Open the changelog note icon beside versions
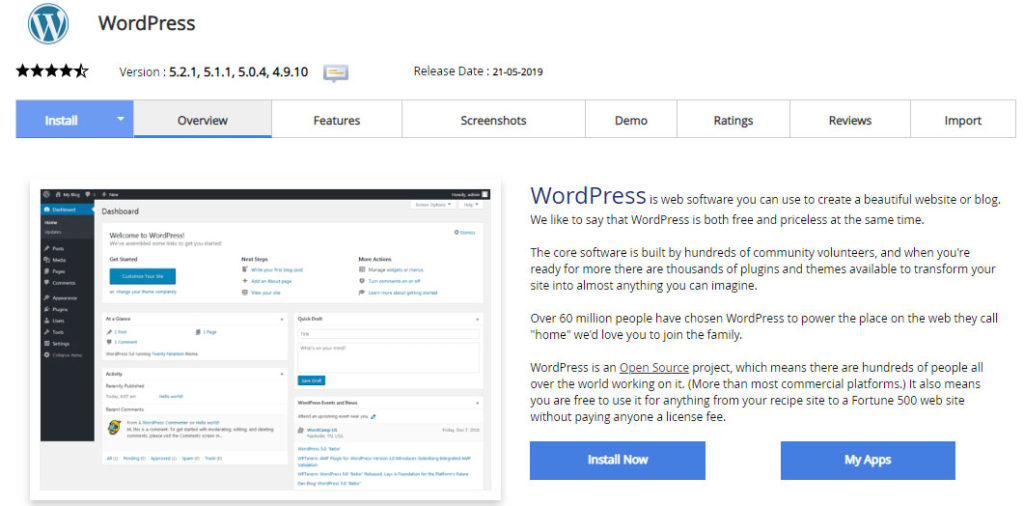1024x506 pixels. coord(336,72)
